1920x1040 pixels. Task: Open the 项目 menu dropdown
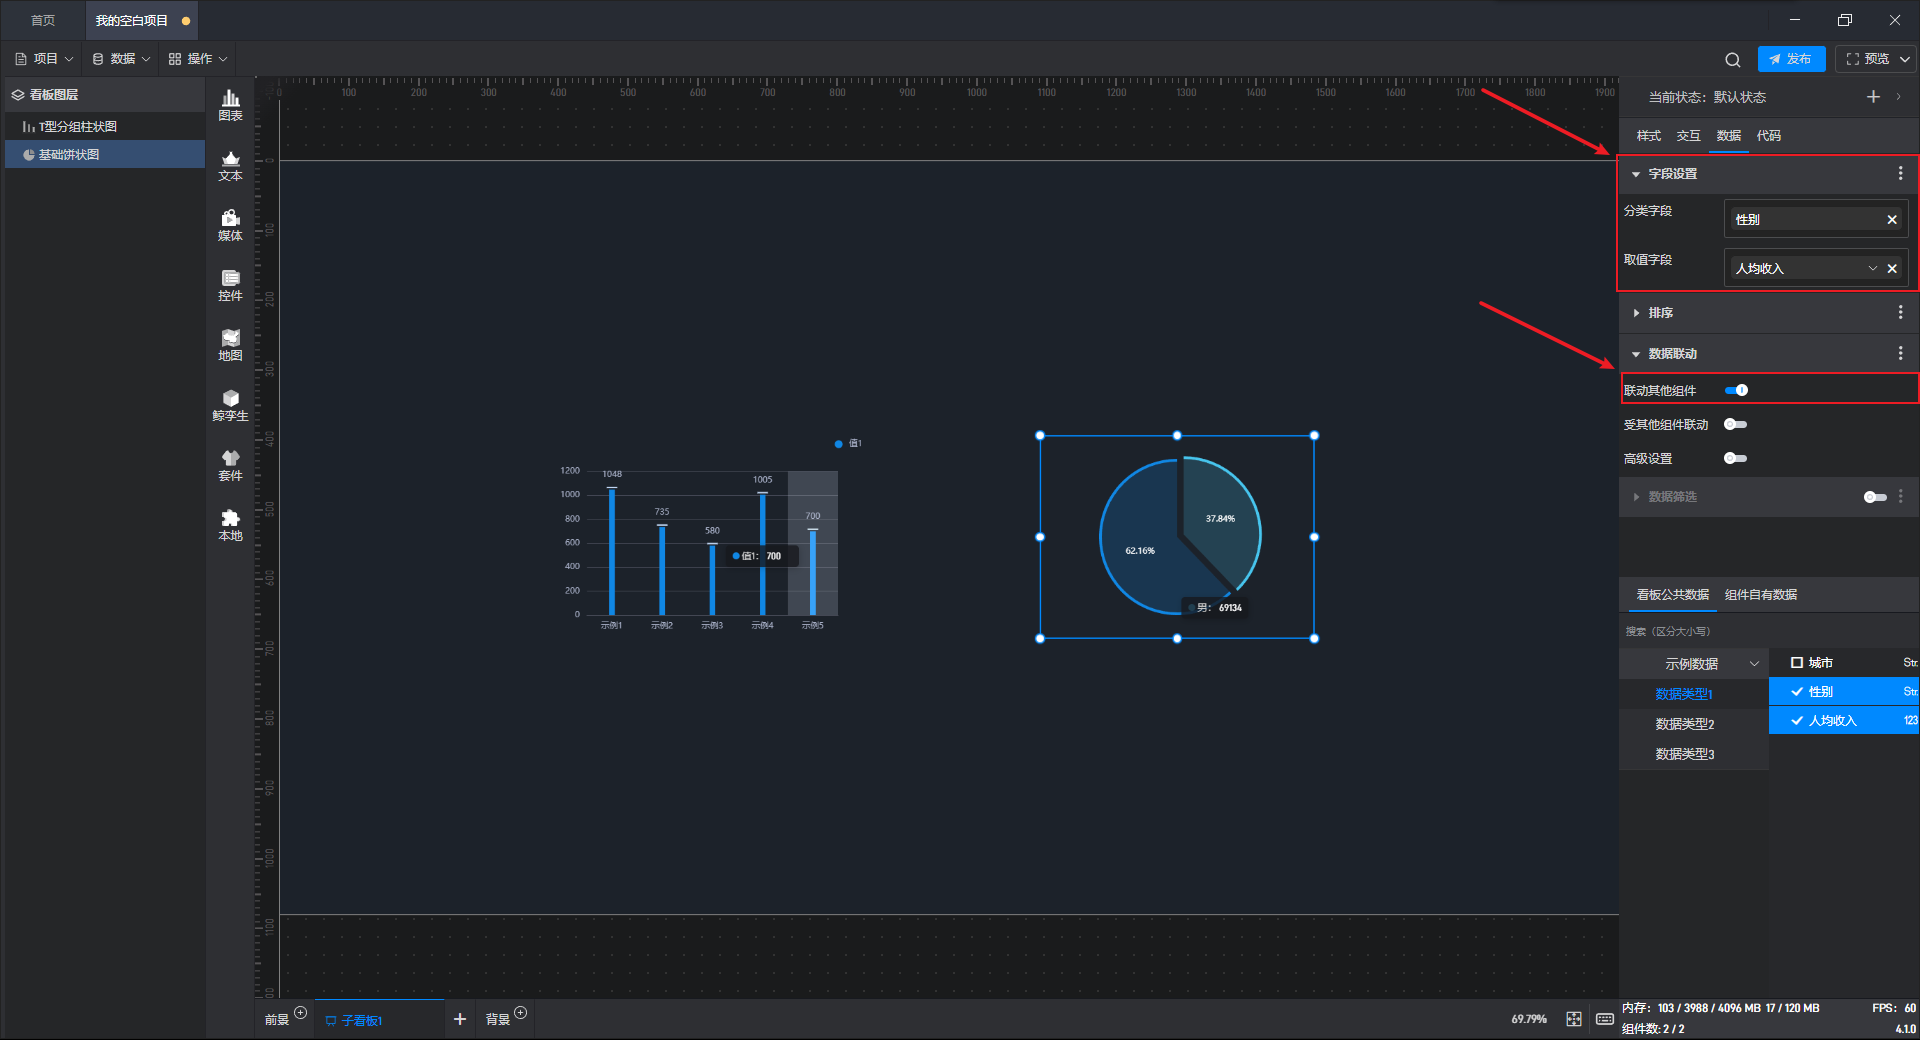(44, 59)
